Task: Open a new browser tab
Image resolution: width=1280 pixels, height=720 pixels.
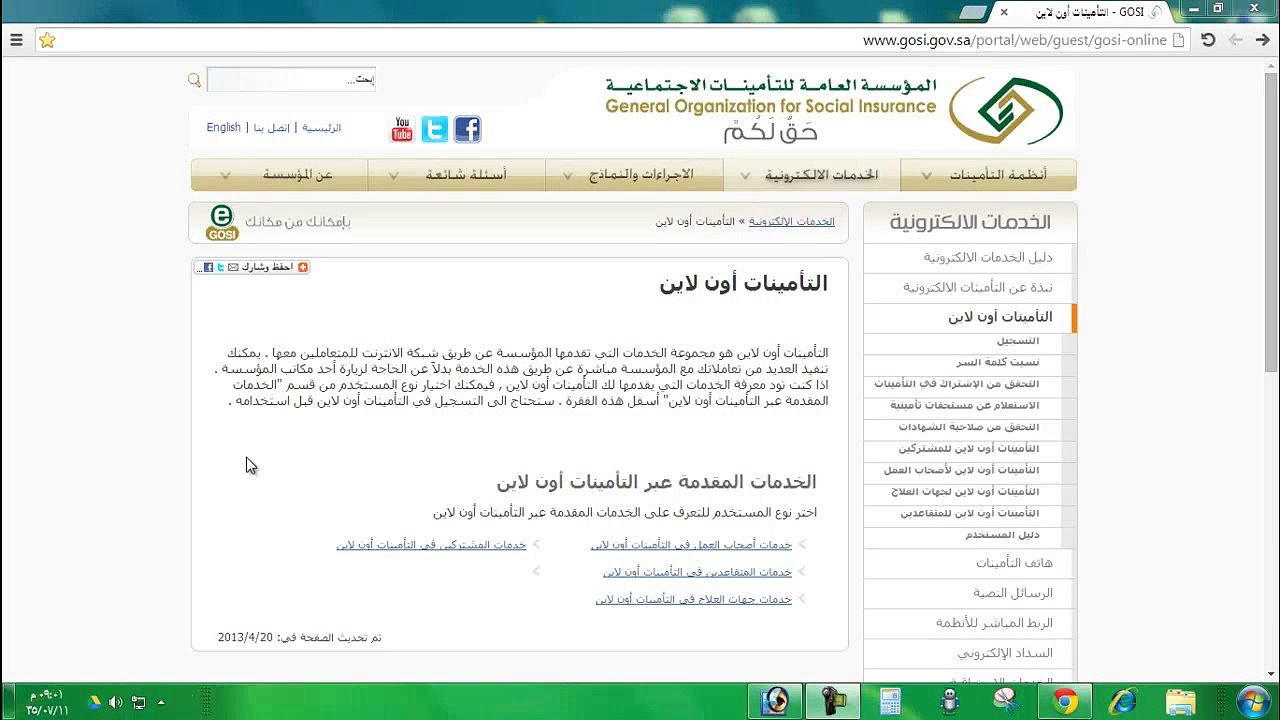Action: pos(973,12)
